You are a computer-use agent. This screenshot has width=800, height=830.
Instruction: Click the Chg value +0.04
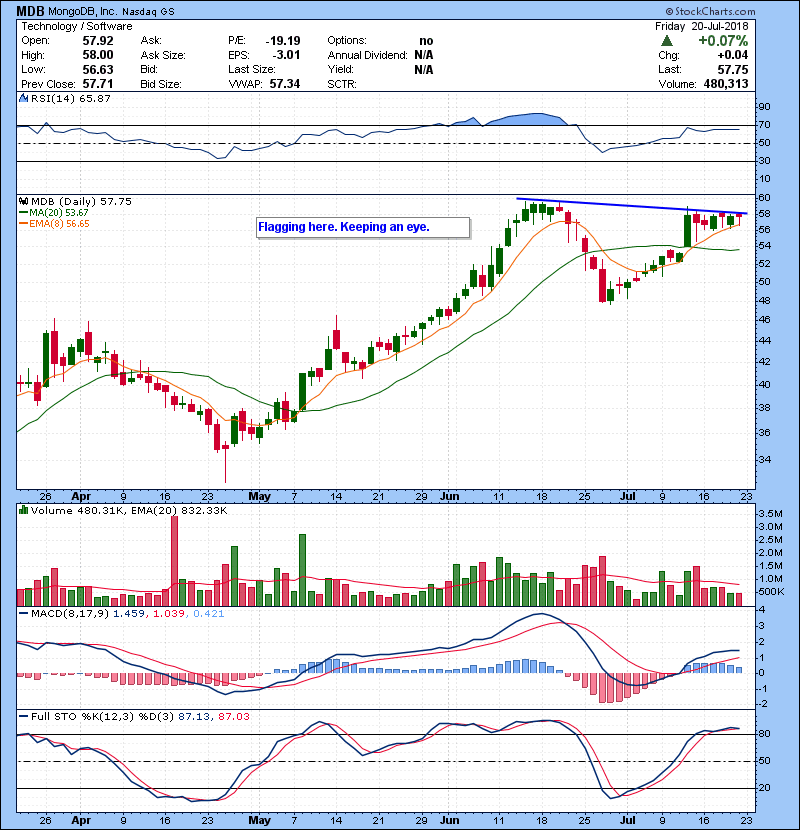point(733,55)
